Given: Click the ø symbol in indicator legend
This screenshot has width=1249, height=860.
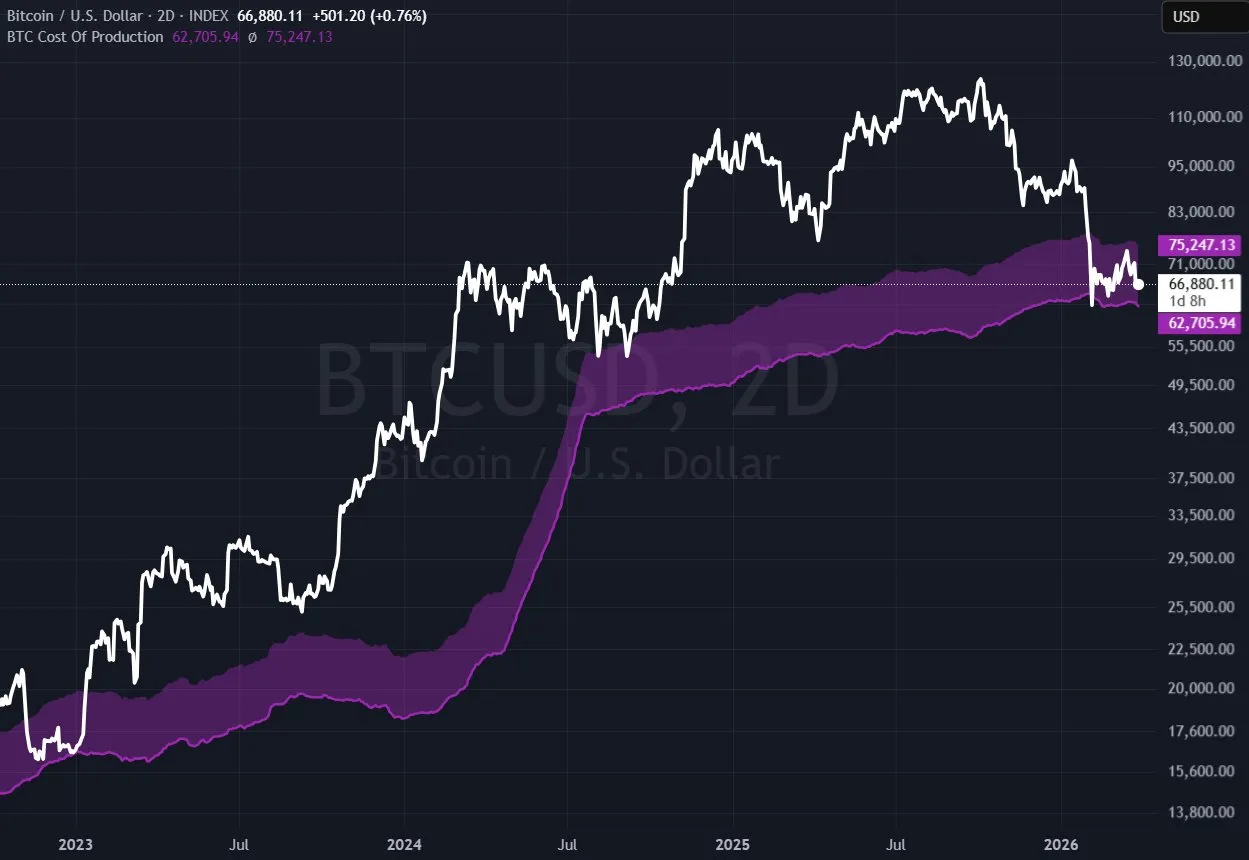Looking at the screenshot, I should pos(251,37).
